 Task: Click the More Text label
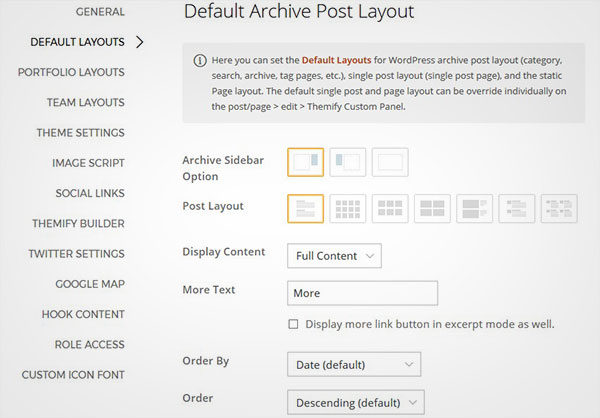point(209,289)
